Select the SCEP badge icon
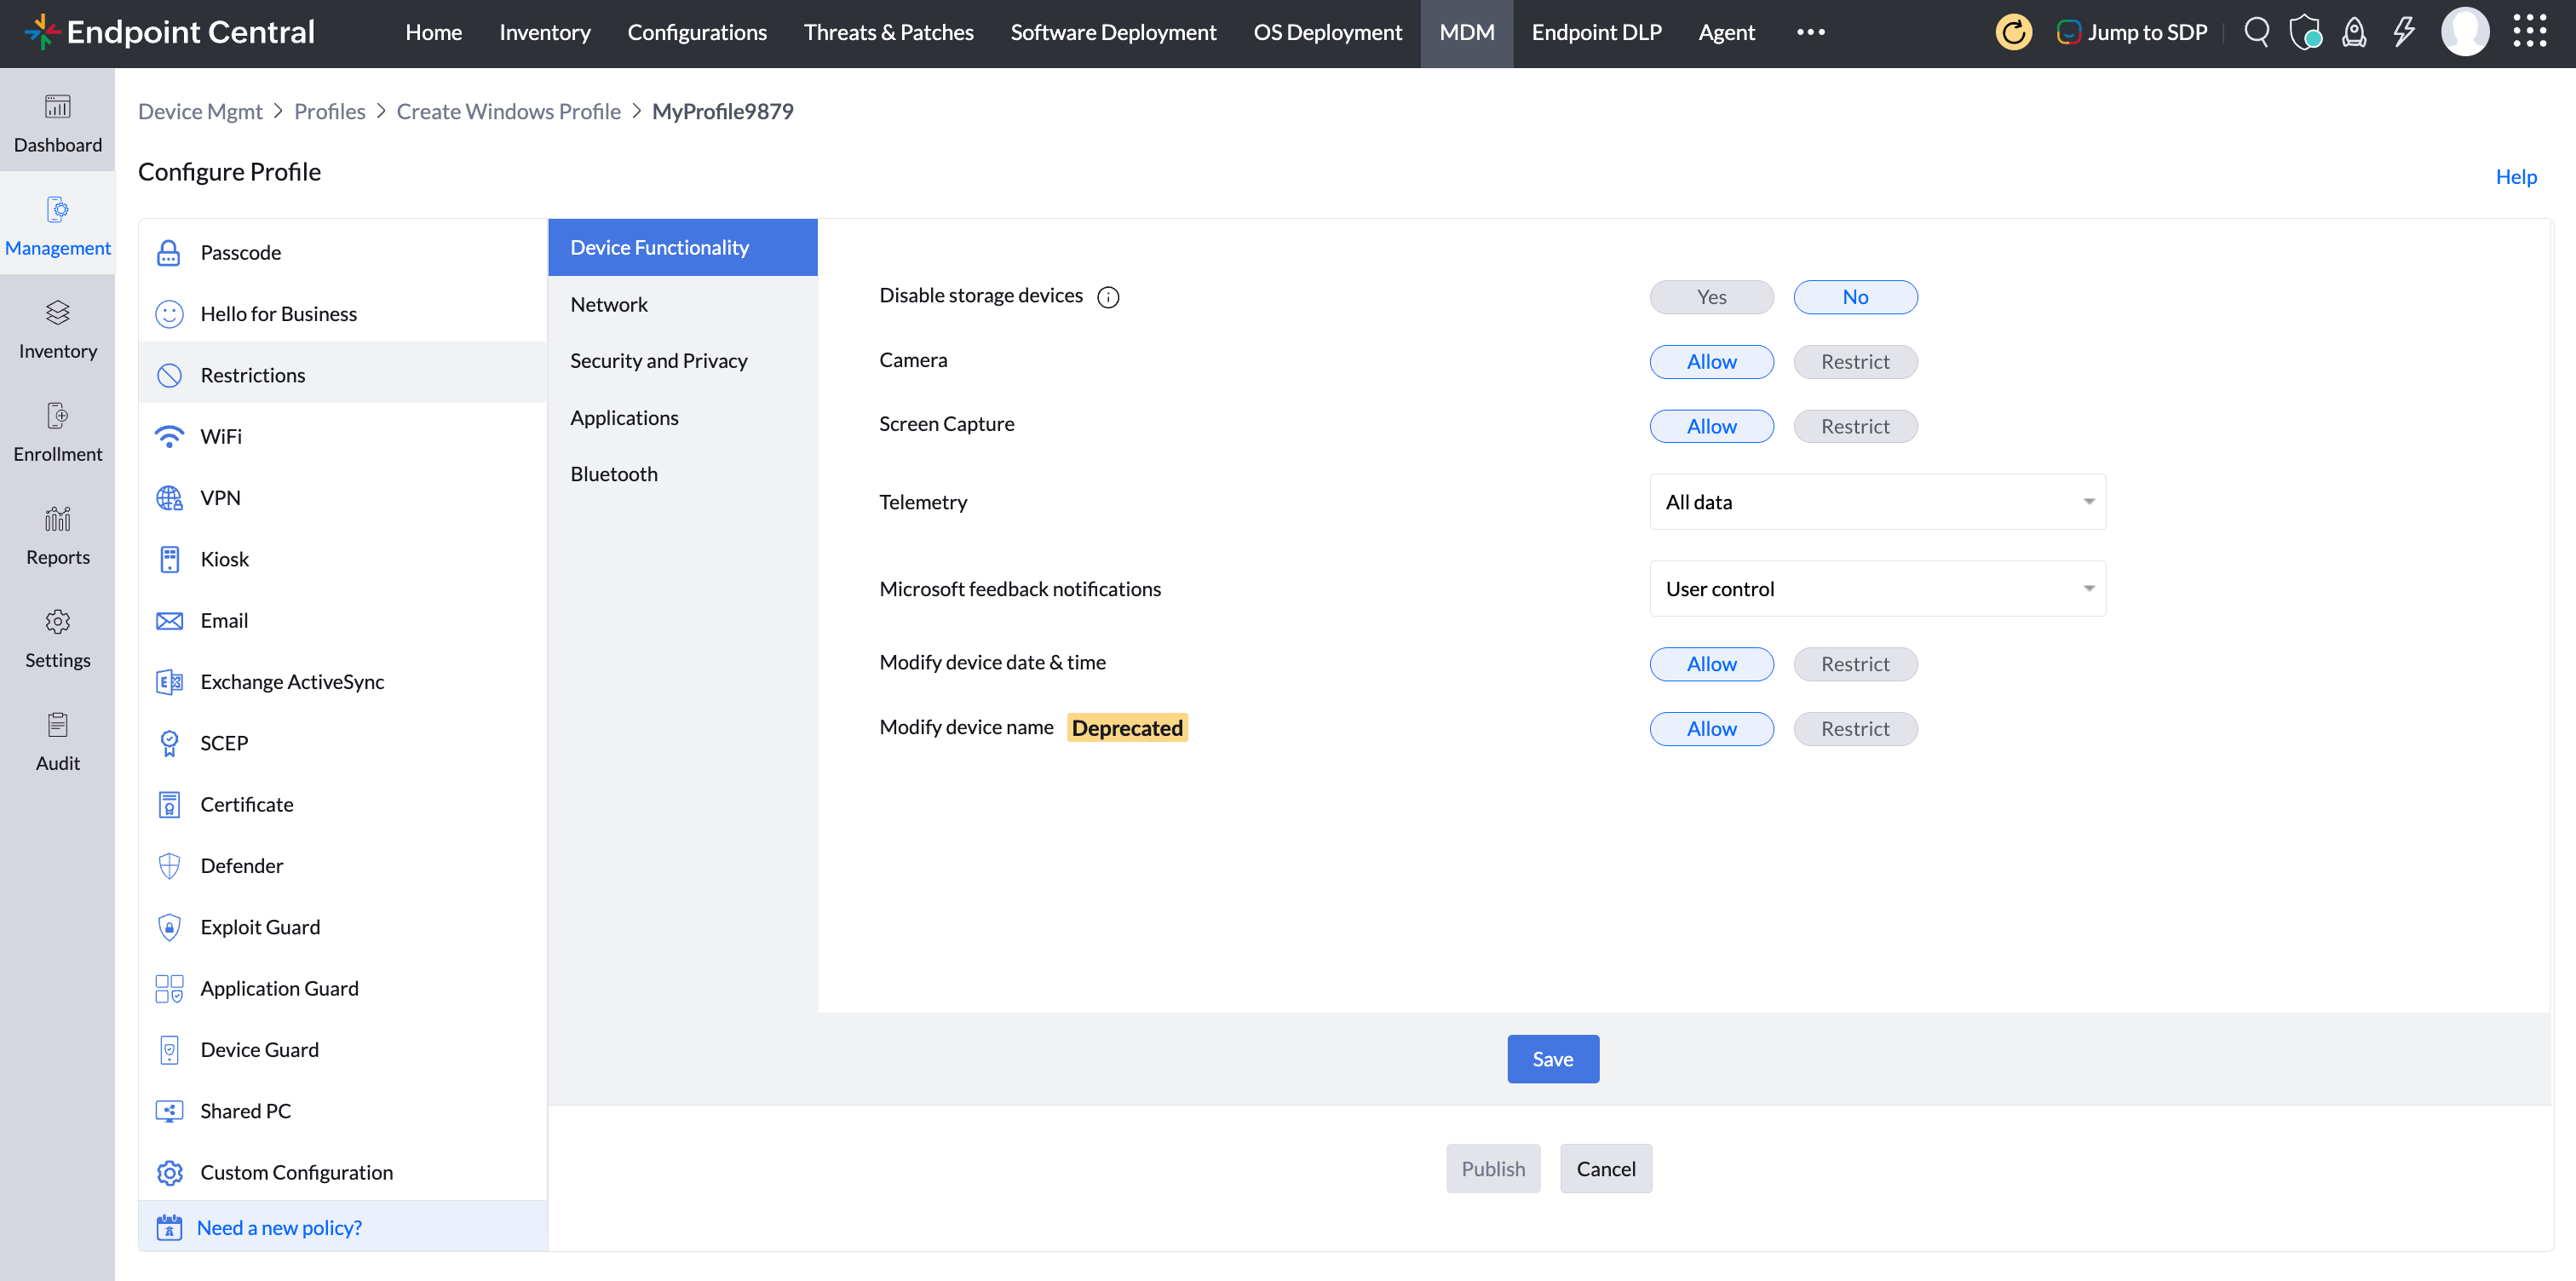 (169, 743)
